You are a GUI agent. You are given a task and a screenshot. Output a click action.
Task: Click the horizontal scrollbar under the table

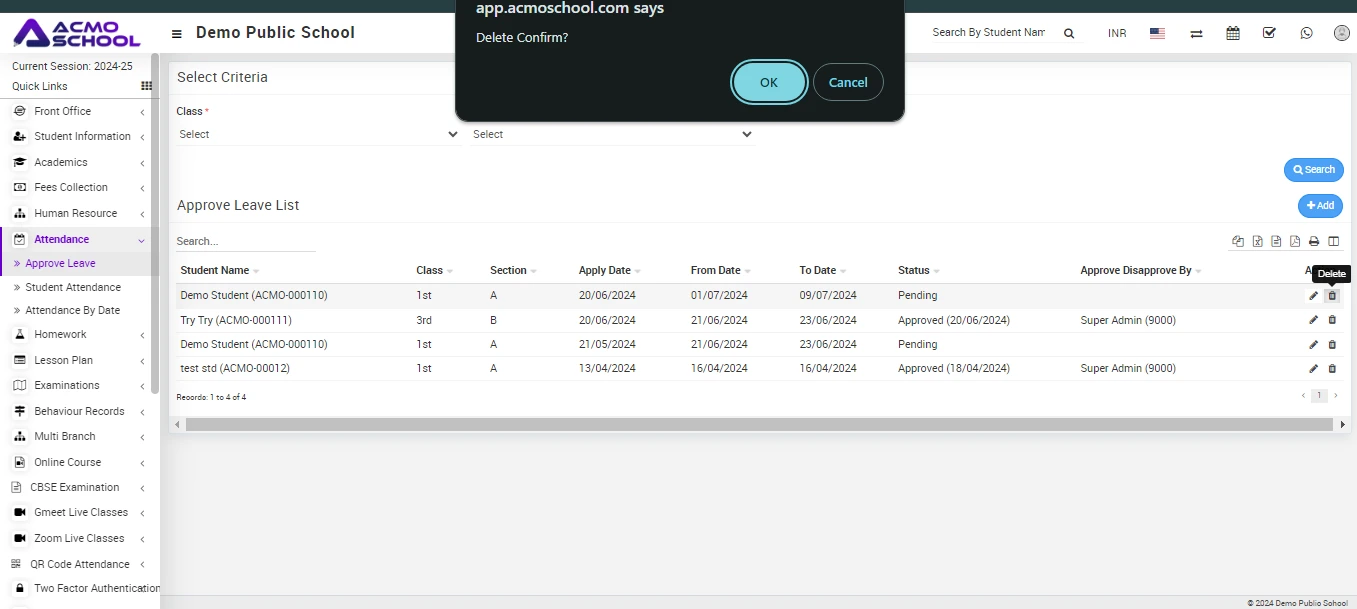pyautogui.click(x=758, y=425)
